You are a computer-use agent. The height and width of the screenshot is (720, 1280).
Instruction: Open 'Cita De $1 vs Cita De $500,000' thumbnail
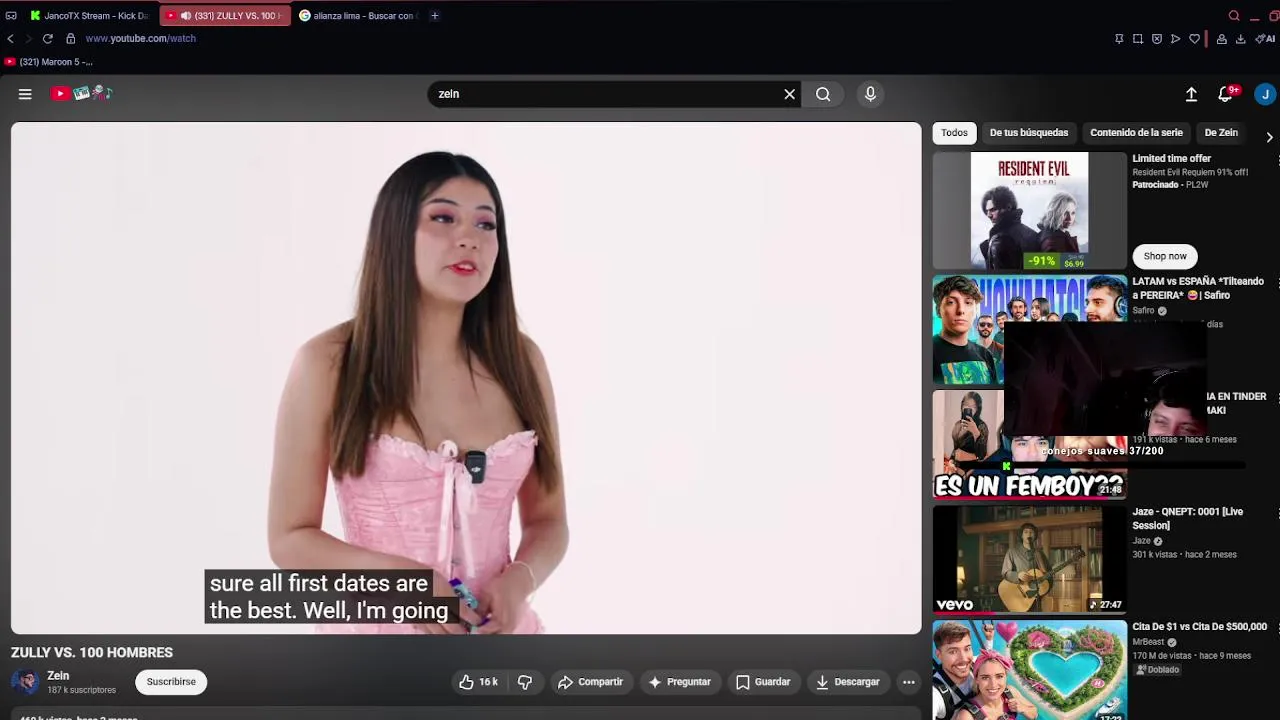1030,670
